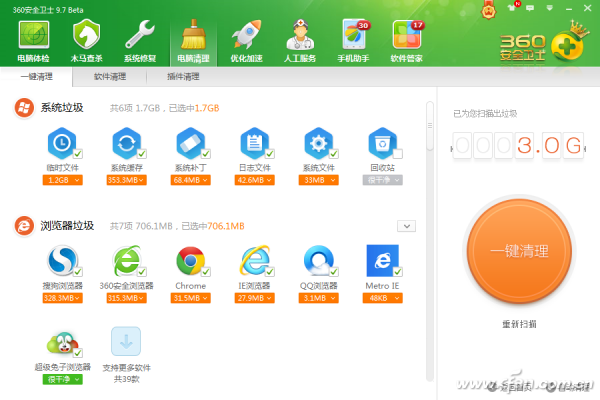
Task: Click the 系统垃圾 Windows section icon
Action: click(24, 108)
